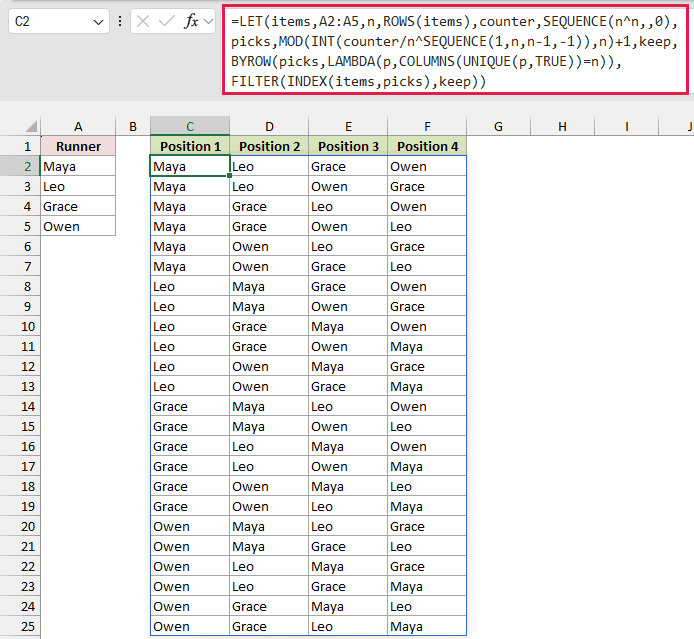The image size is (694, 639).
Task: Click inside the LET formula text
Action: [455, 51]
